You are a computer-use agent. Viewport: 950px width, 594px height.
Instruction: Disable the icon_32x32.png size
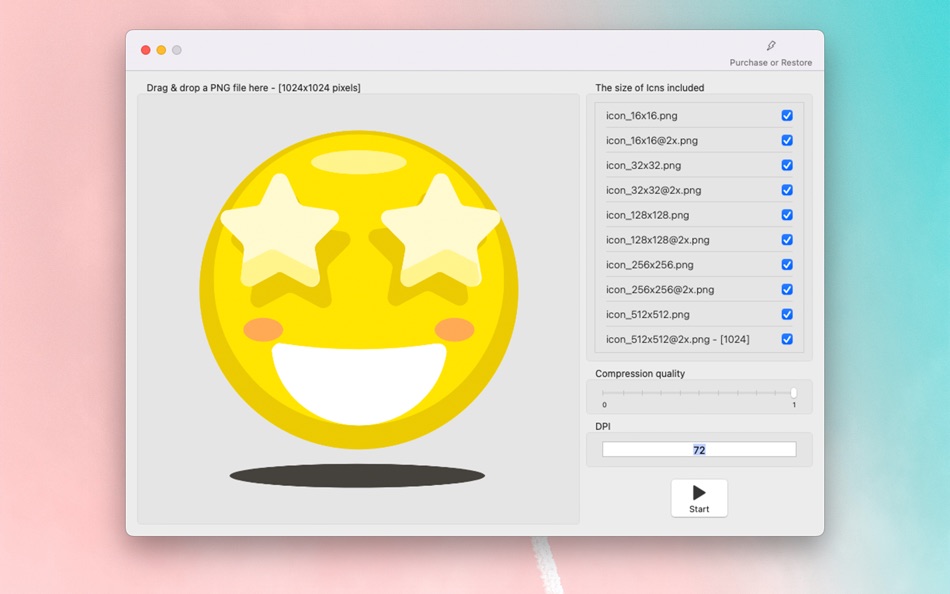pyautogui.click(x=787, y=165)
